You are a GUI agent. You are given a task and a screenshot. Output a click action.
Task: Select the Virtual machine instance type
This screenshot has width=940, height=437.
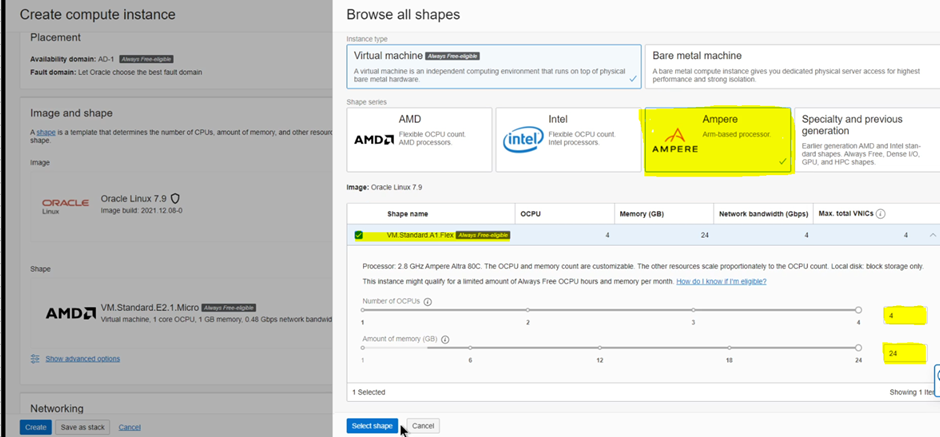[494, 67]
